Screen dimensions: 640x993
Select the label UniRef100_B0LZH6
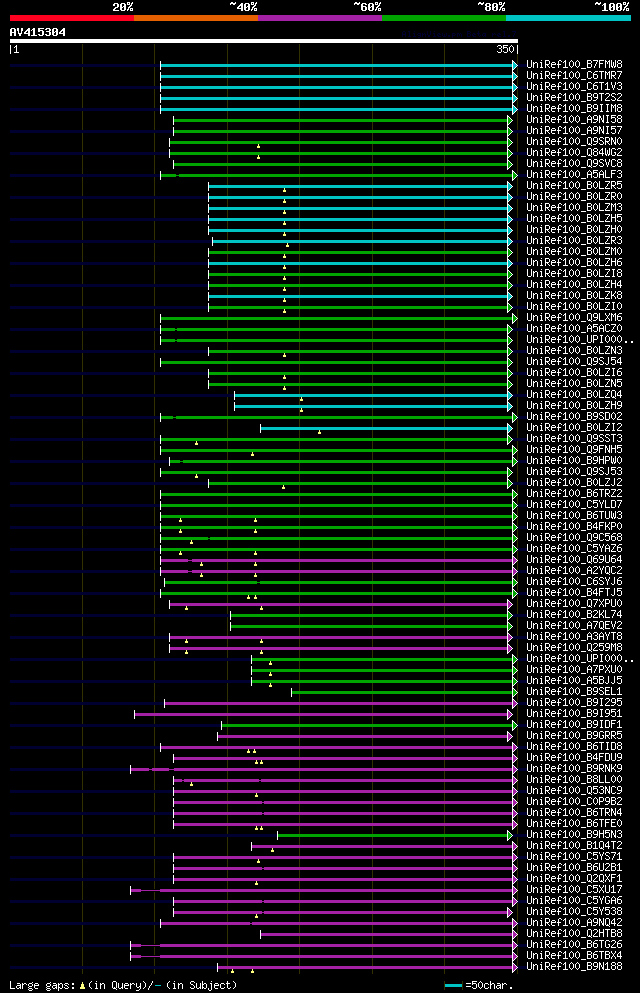(x=574, y=263)
